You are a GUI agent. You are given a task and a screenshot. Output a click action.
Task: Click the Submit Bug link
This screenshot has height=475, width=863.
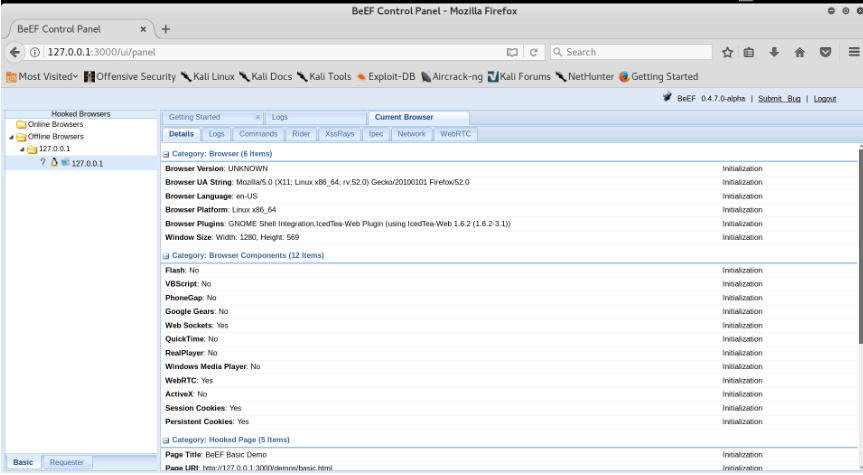click(779, 99)
